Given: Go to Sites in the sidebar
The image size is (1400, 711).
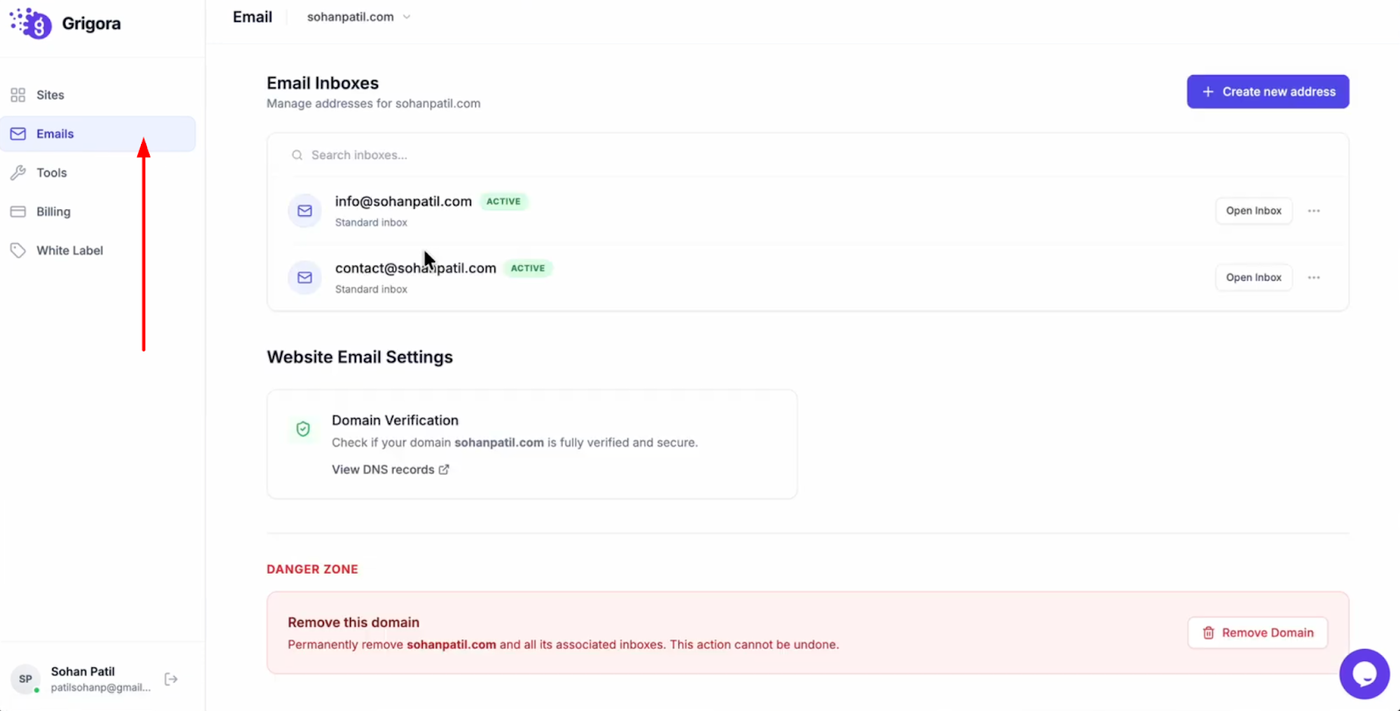Looking at the screenshot, I should 50,95.
